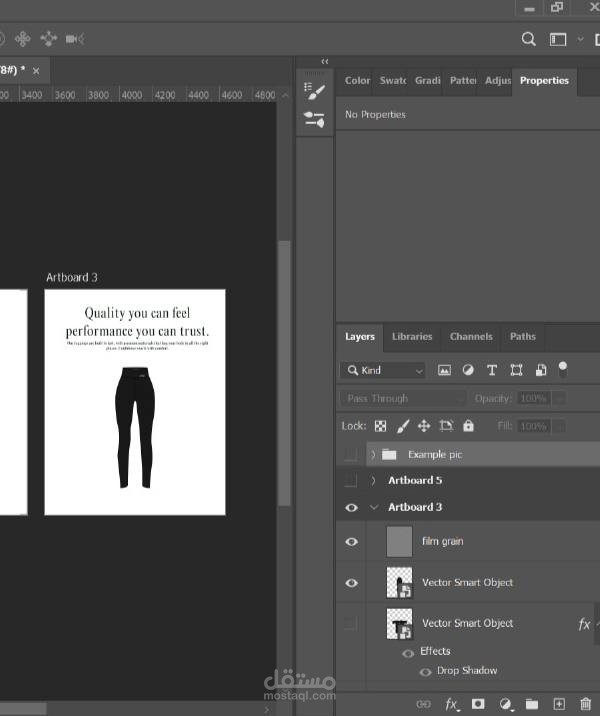This screenshot has height=716, width=600.
Task: Delete layer using the trash icon
Action: [x=586, y=704]
